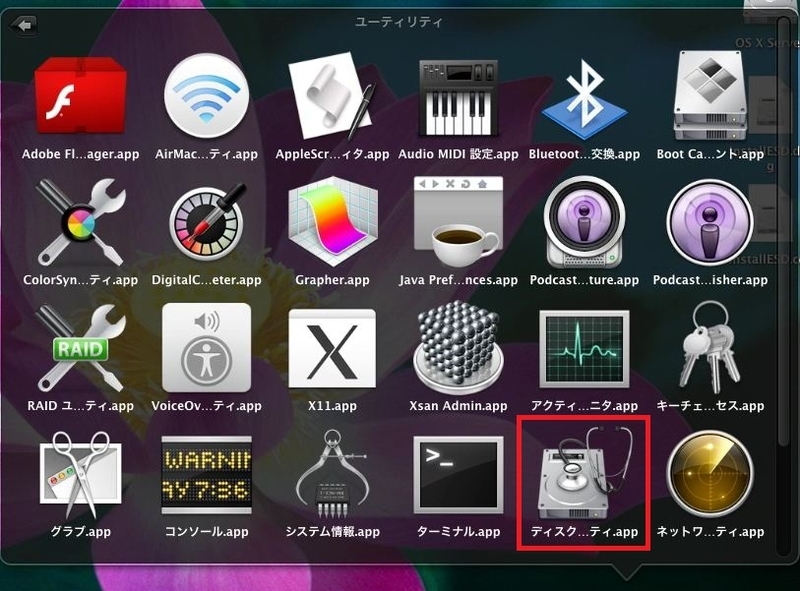The width and height of the screenshot is (800, 591).
Task: Launch DigitalColor Meter app
Action: pyautogui.click(x=207, y=223)
